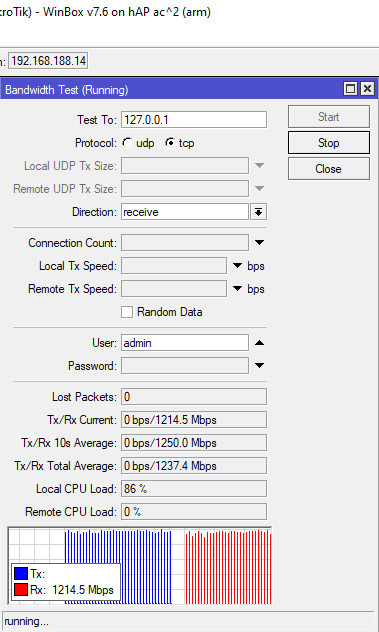379x632 pixels.
Task: Expand the Remote UDP Tx Size arrow
Action: [259, 189]
